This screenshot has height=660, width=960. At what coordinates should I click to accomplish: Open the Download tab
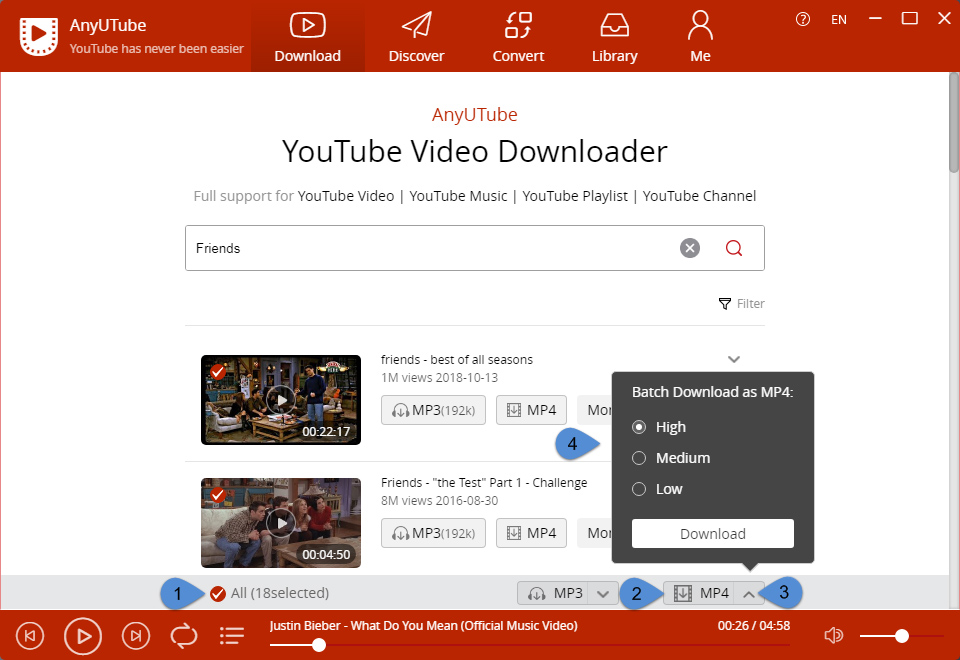click(307, 37)
